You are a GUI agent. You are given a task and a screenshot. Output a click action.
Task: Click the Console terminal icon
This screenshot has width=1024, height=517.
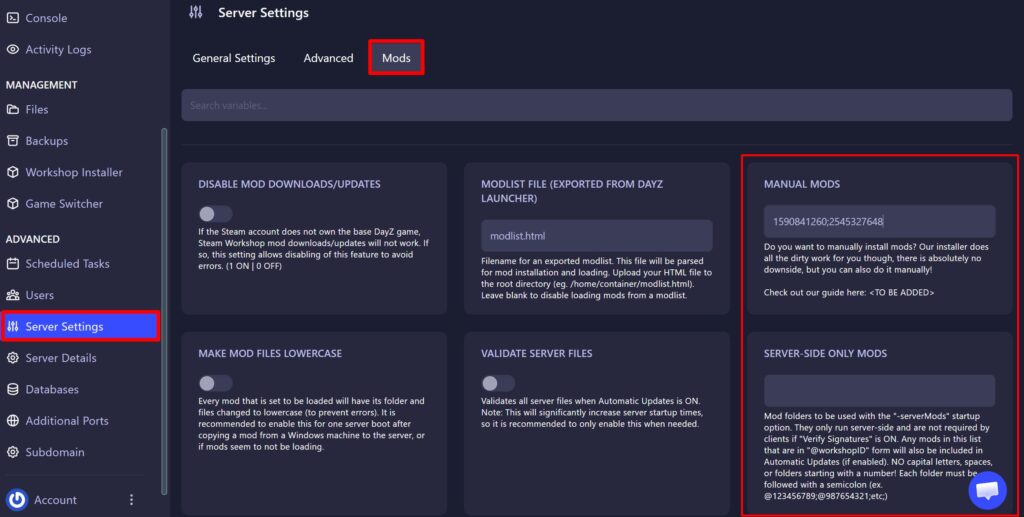13,18
